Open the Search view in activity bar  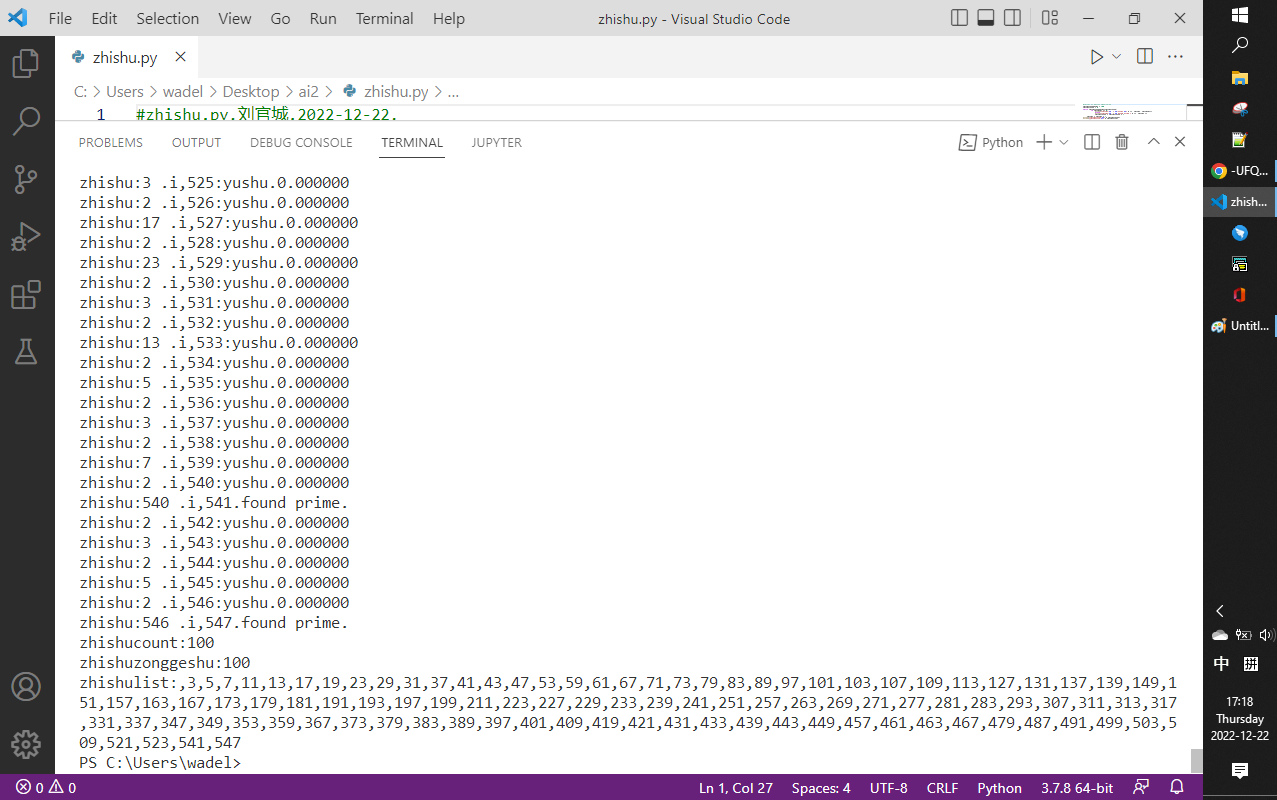click(x=26, y=122)
